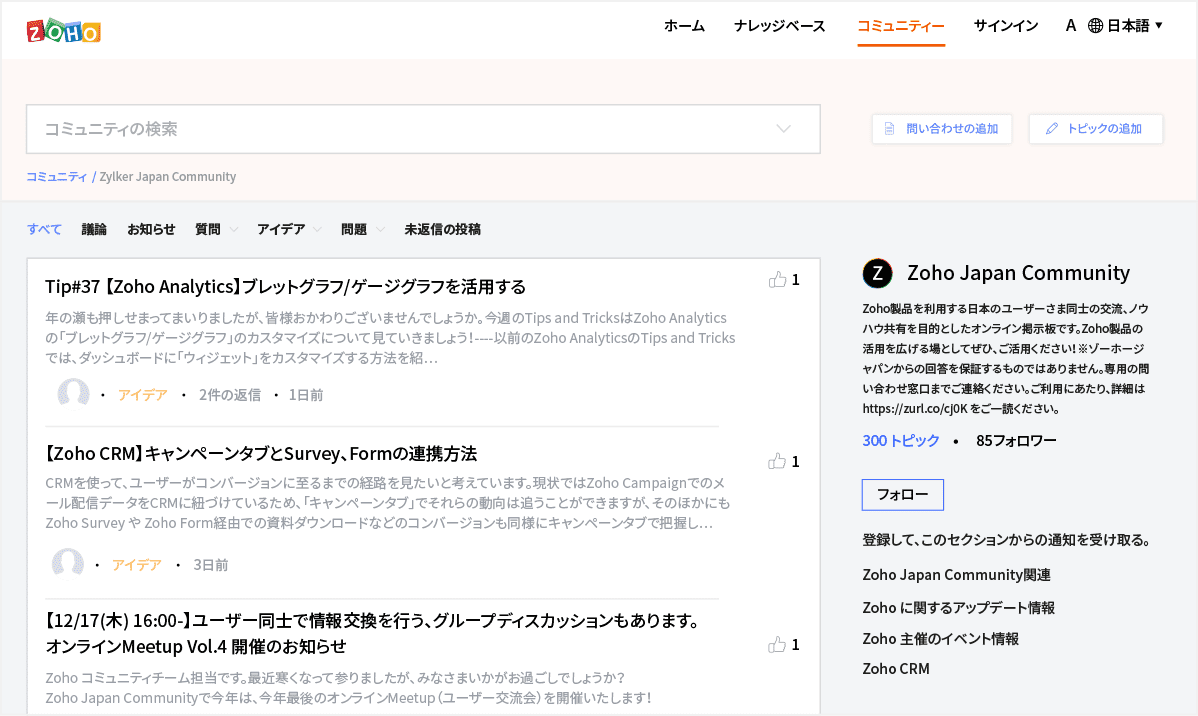
Task: Click the Zoho logo
Action: pos(64,31)
